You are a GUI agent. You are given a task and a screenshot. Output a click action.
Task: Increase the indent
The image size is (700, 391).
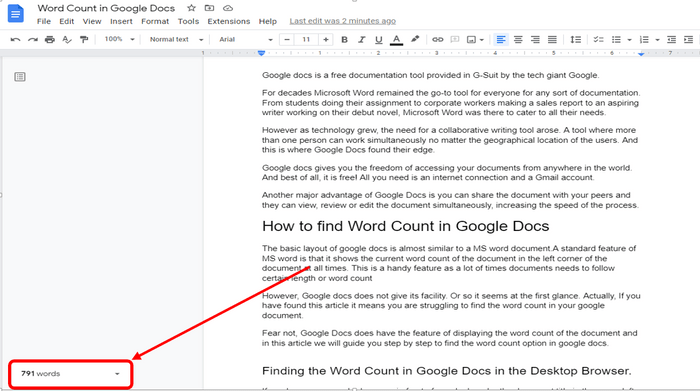(x=688, y=40)
